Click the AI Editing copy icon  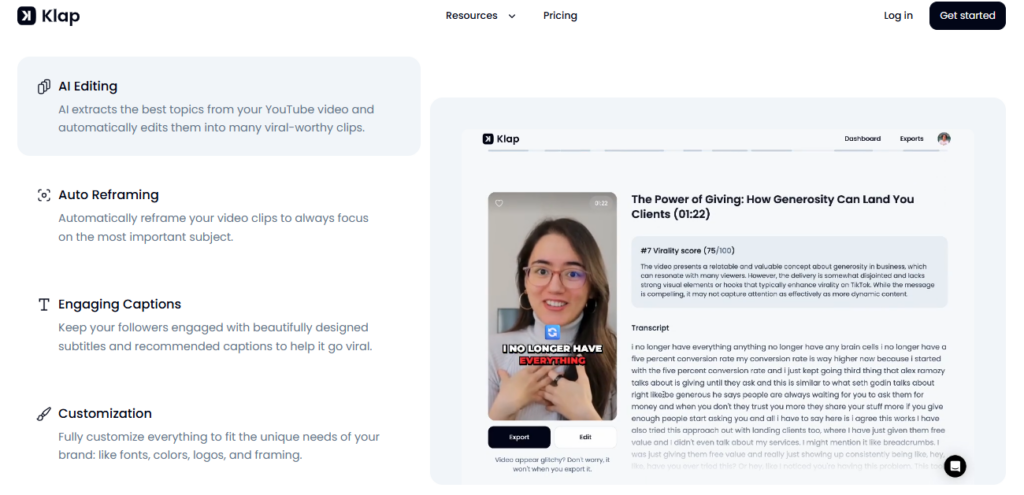pos(44,87)
